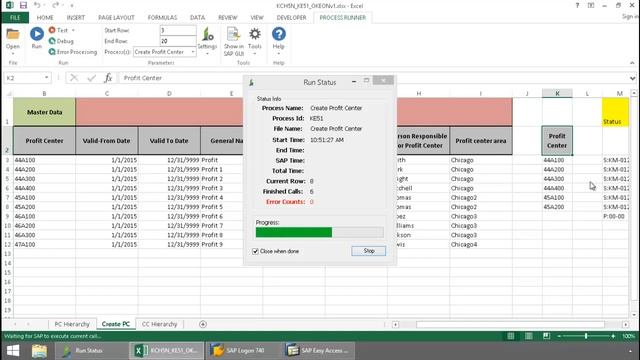
Task: Select the Master Data header cell
Action: tap(44, 112)
